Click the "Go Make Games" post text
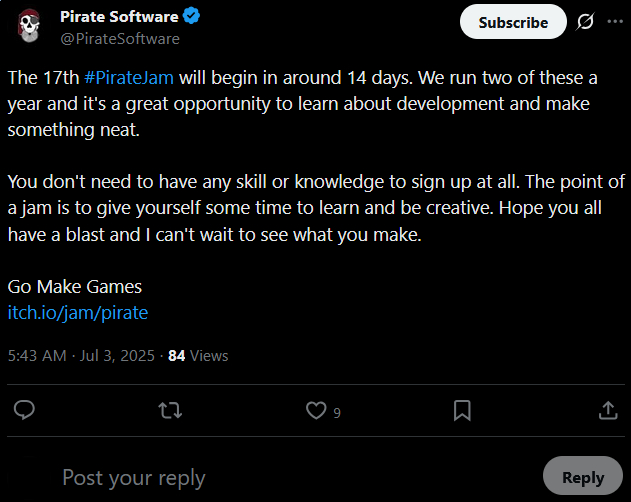Image resolution: width=631 pixels, height=502 pixels. [x=75, y=287]
